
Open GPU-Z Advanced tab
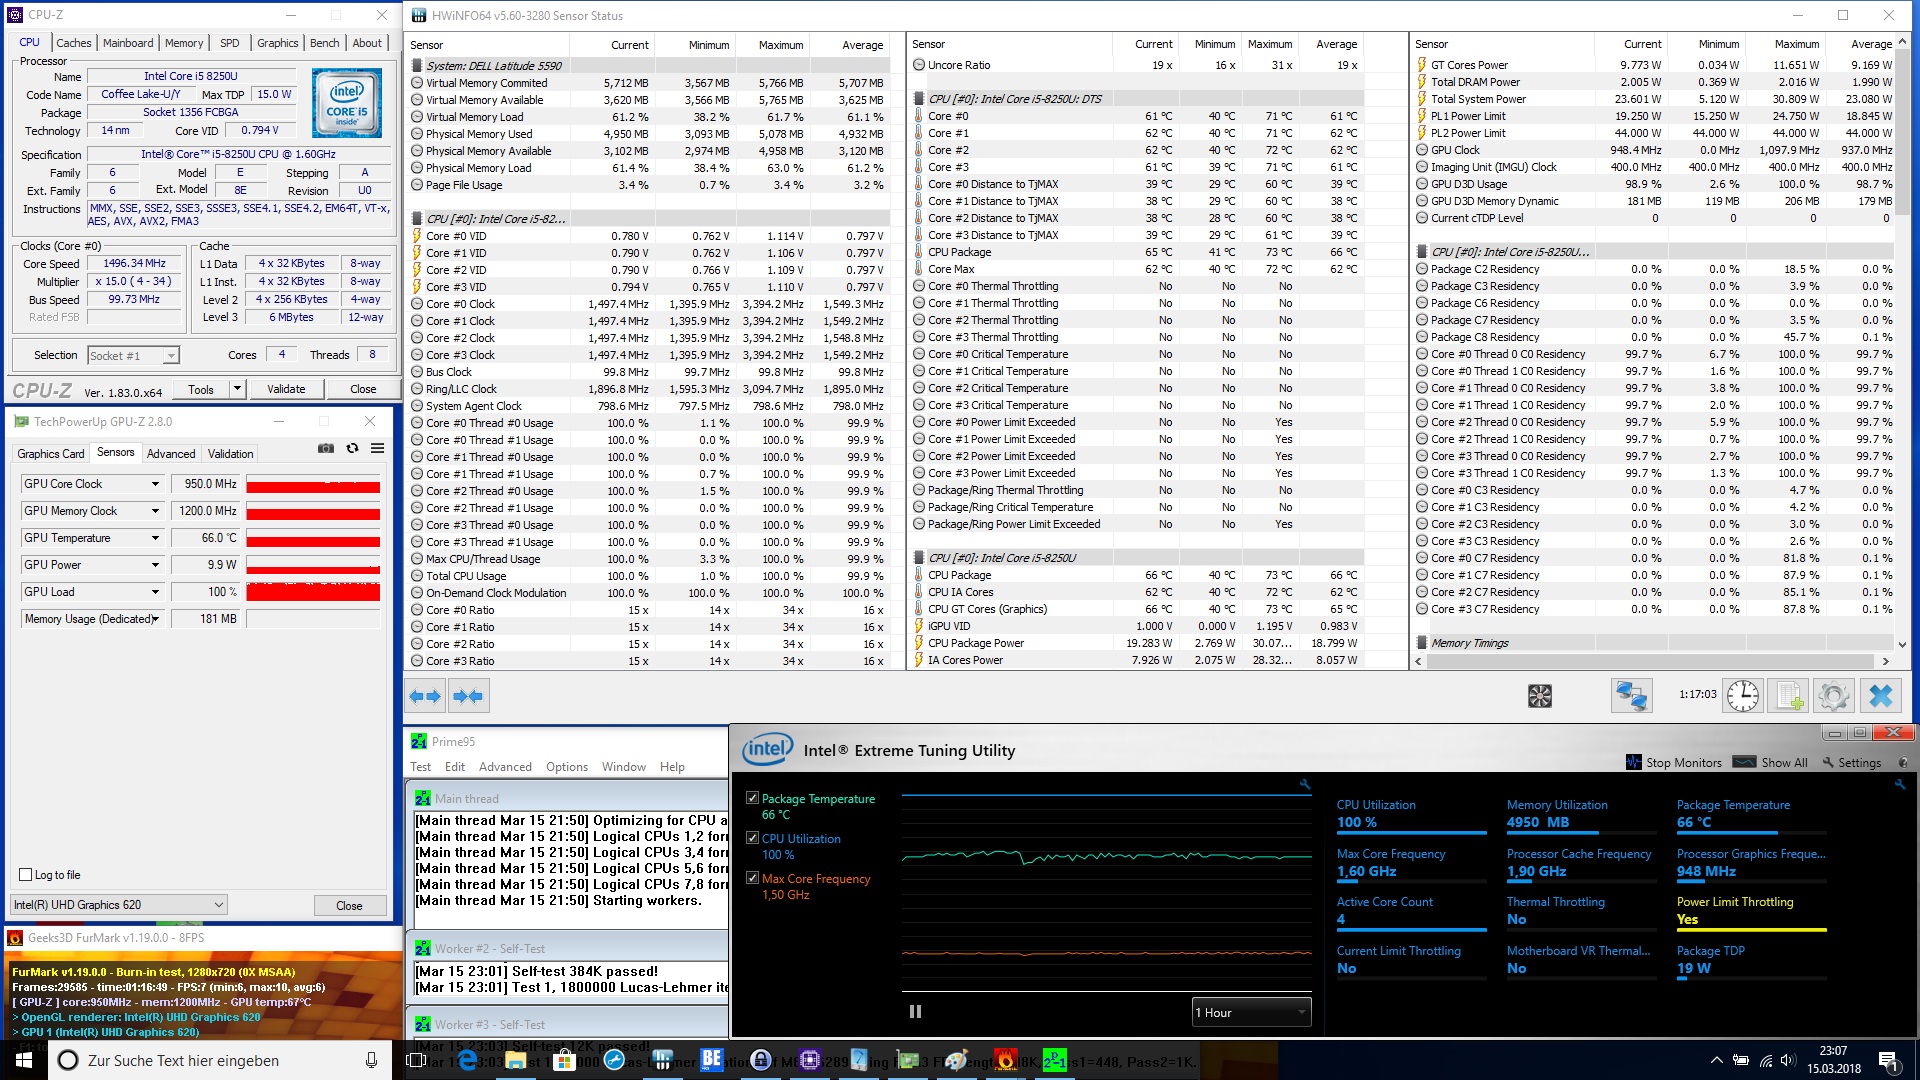click(x=171, y=454)
